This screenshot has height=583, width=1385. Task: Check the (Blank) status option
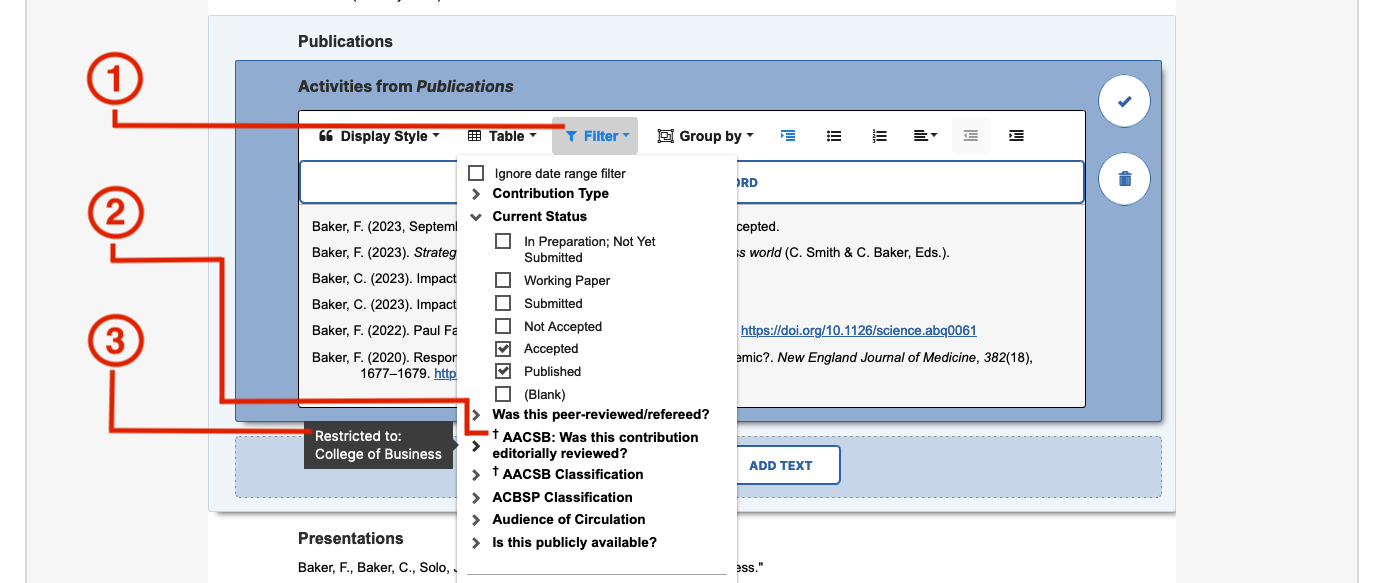coord(504,394)
